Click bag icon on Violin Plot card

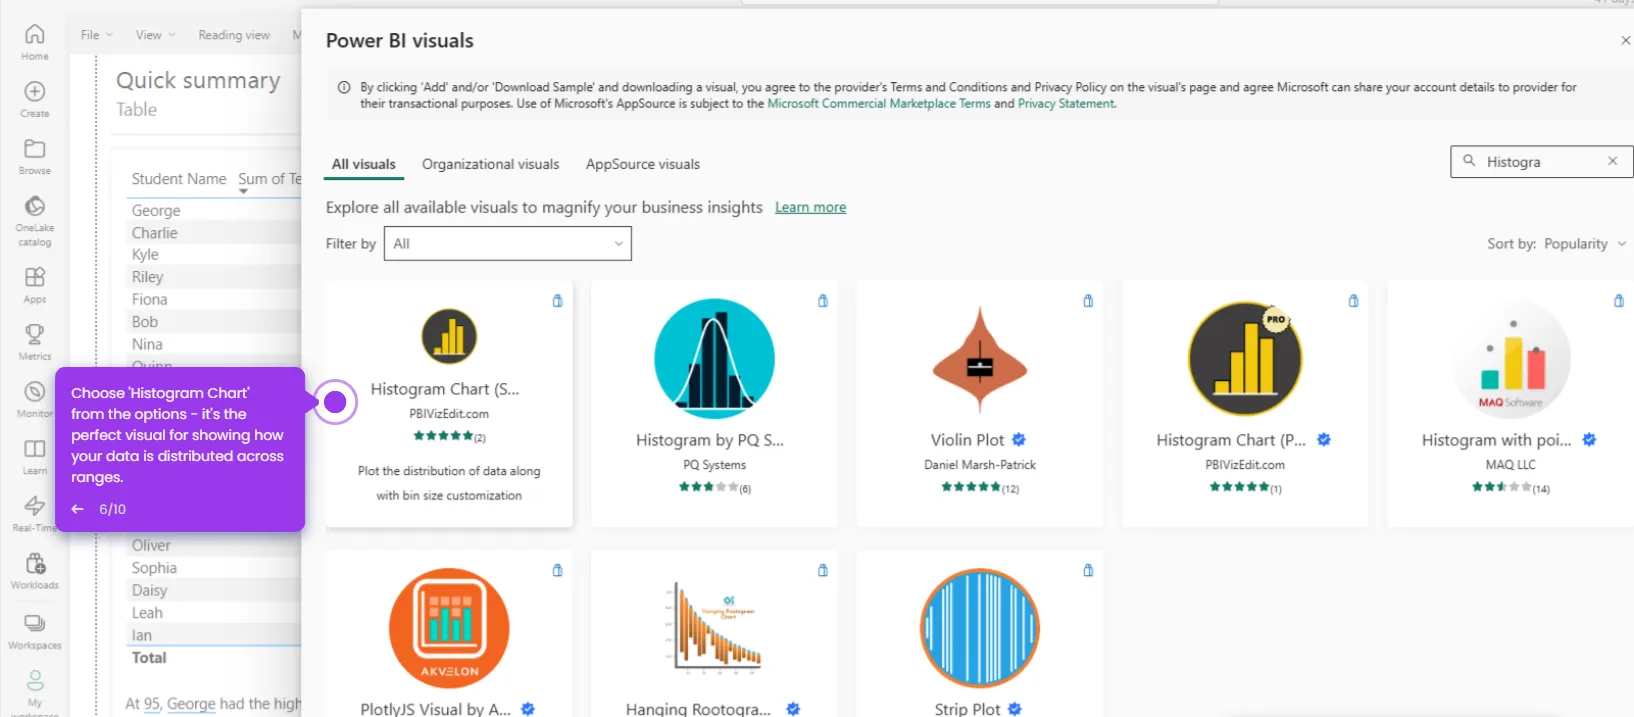click(1088, 301)
